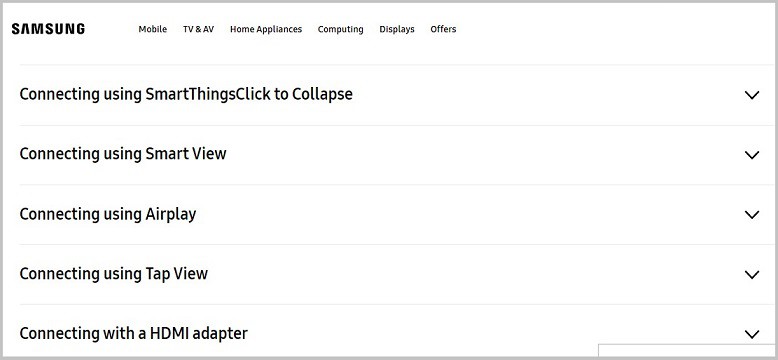
Task: Click the 'Connecting with a HDMI adapter' heading
Action: (133, 333)
